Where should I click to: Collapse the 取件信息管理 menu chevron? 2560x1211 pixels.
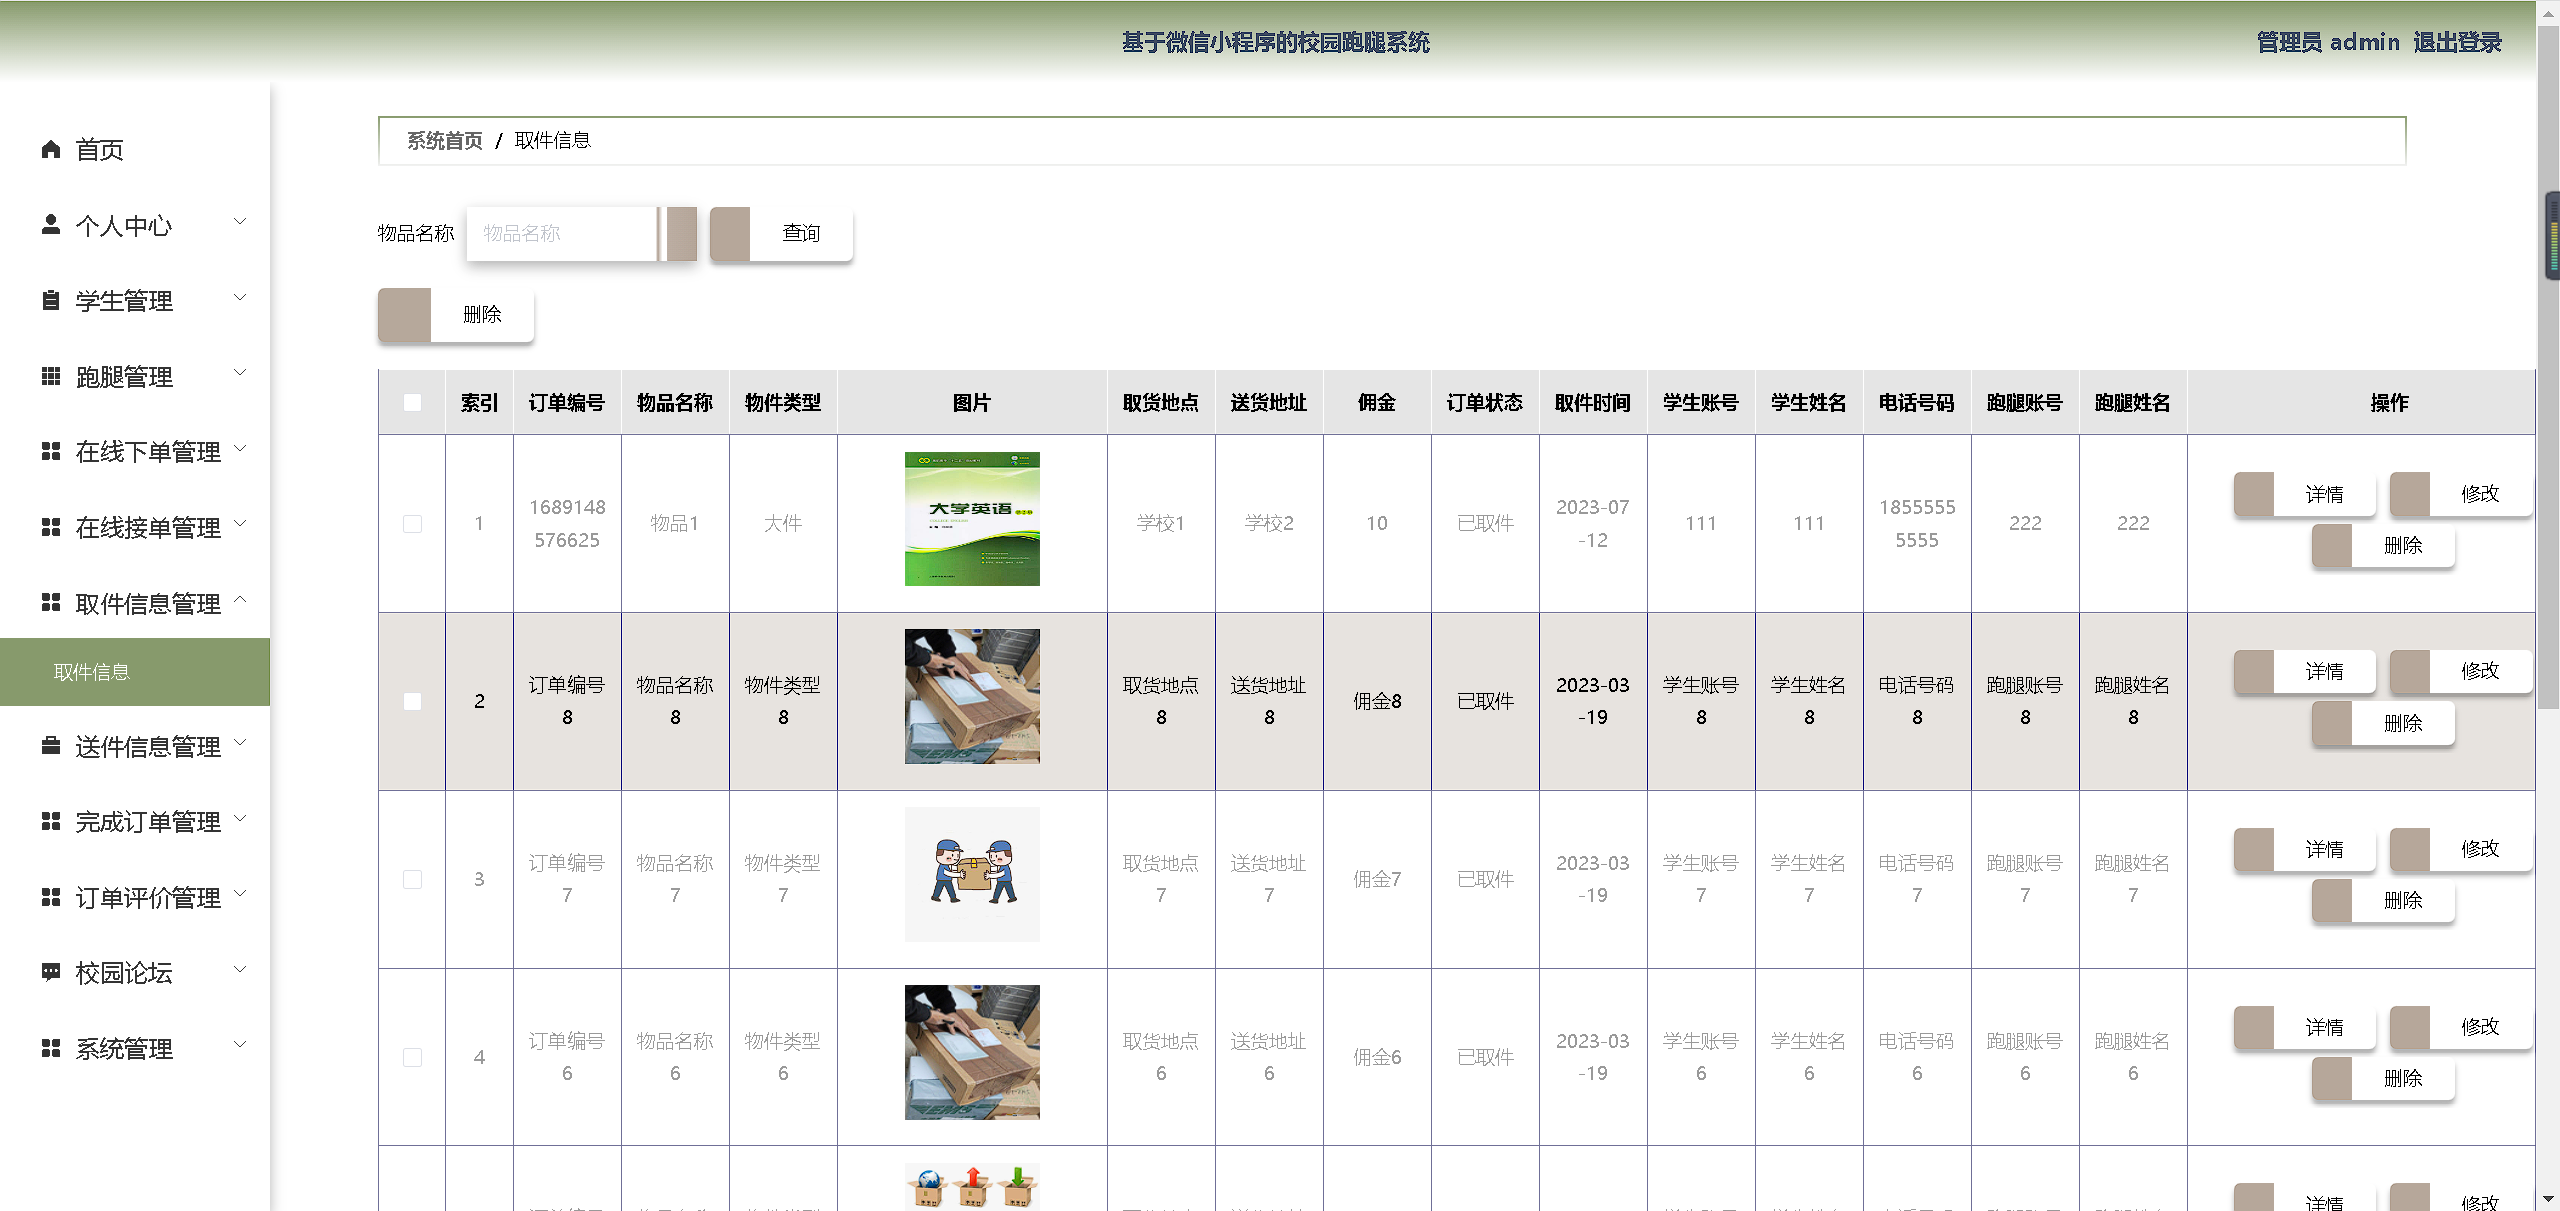(x=240, y=600)
